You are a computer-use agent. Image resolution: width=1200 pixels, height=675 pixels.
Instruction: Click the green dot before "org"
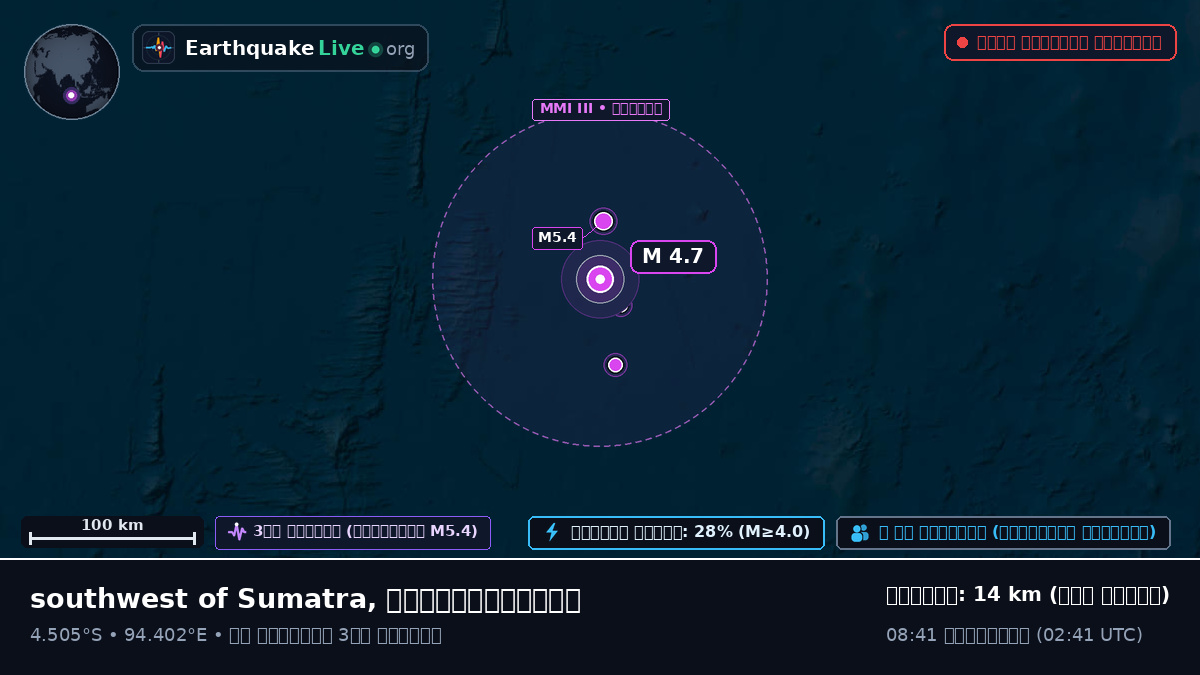click(x=375, y=49)
